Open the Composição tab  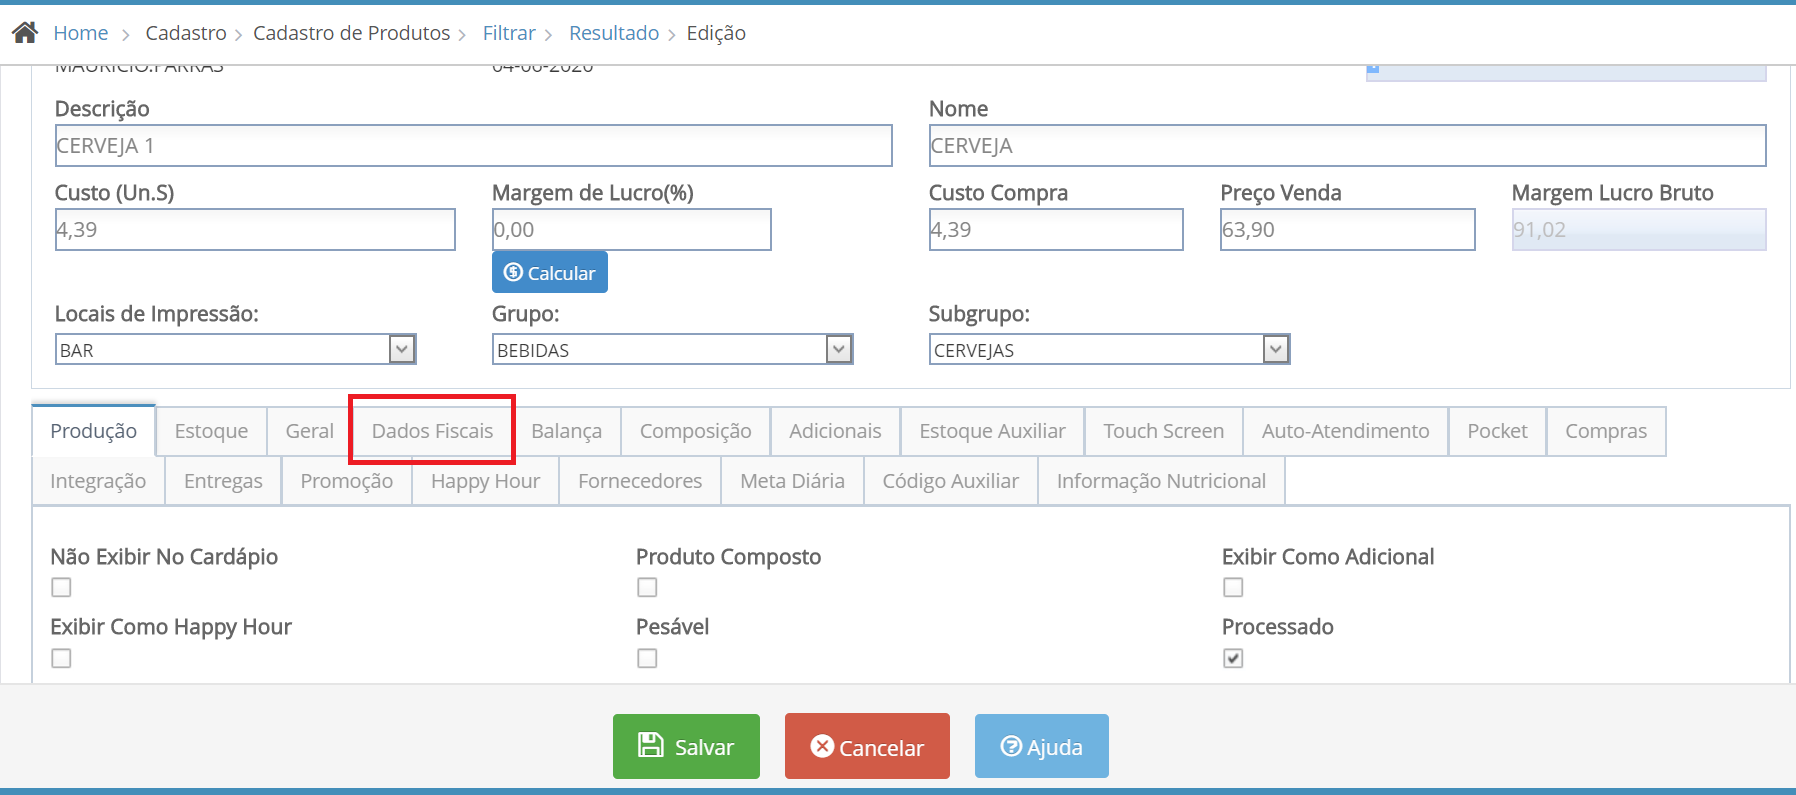tap(695, 431)
